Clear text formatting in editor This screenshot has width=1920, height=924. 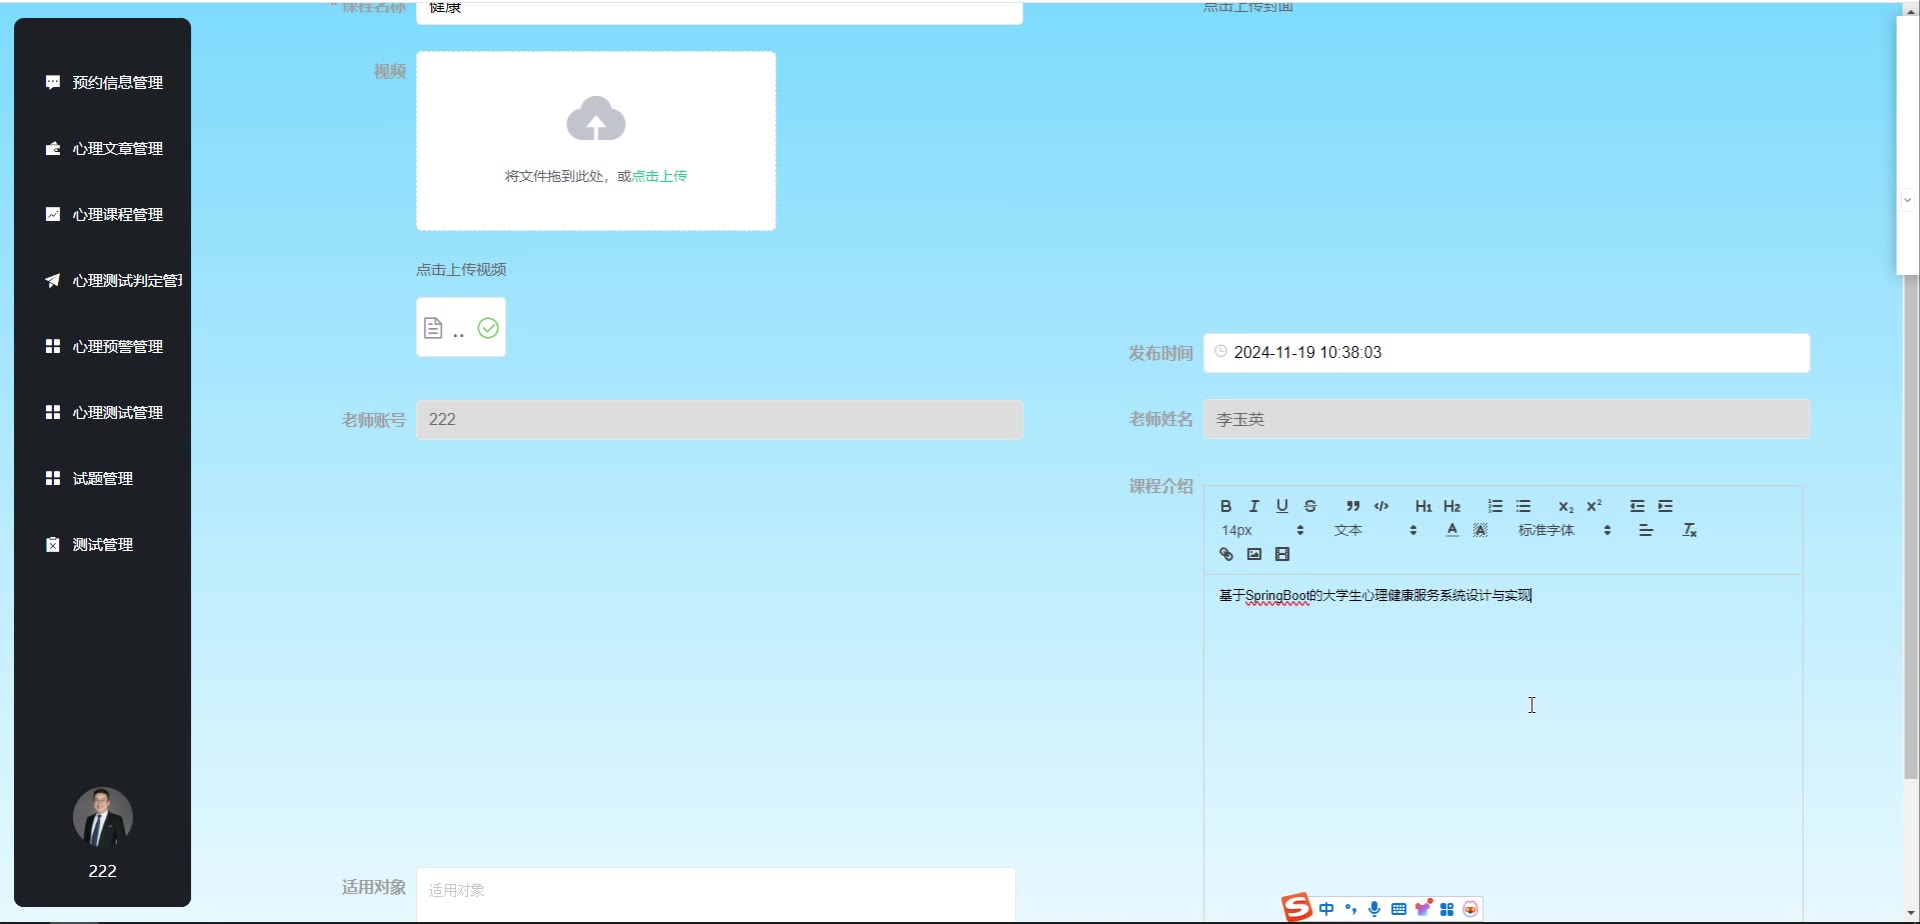pyautogui.click(x=1689, y=530)
